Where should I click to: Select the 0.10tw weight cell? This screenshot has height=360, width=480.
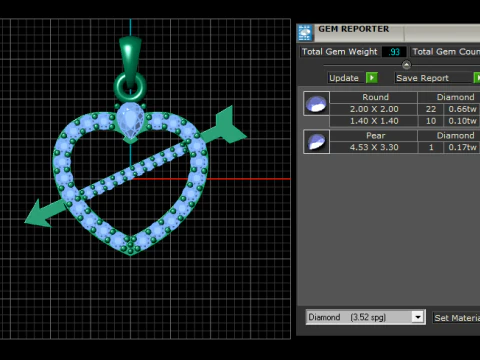[462, 121]
